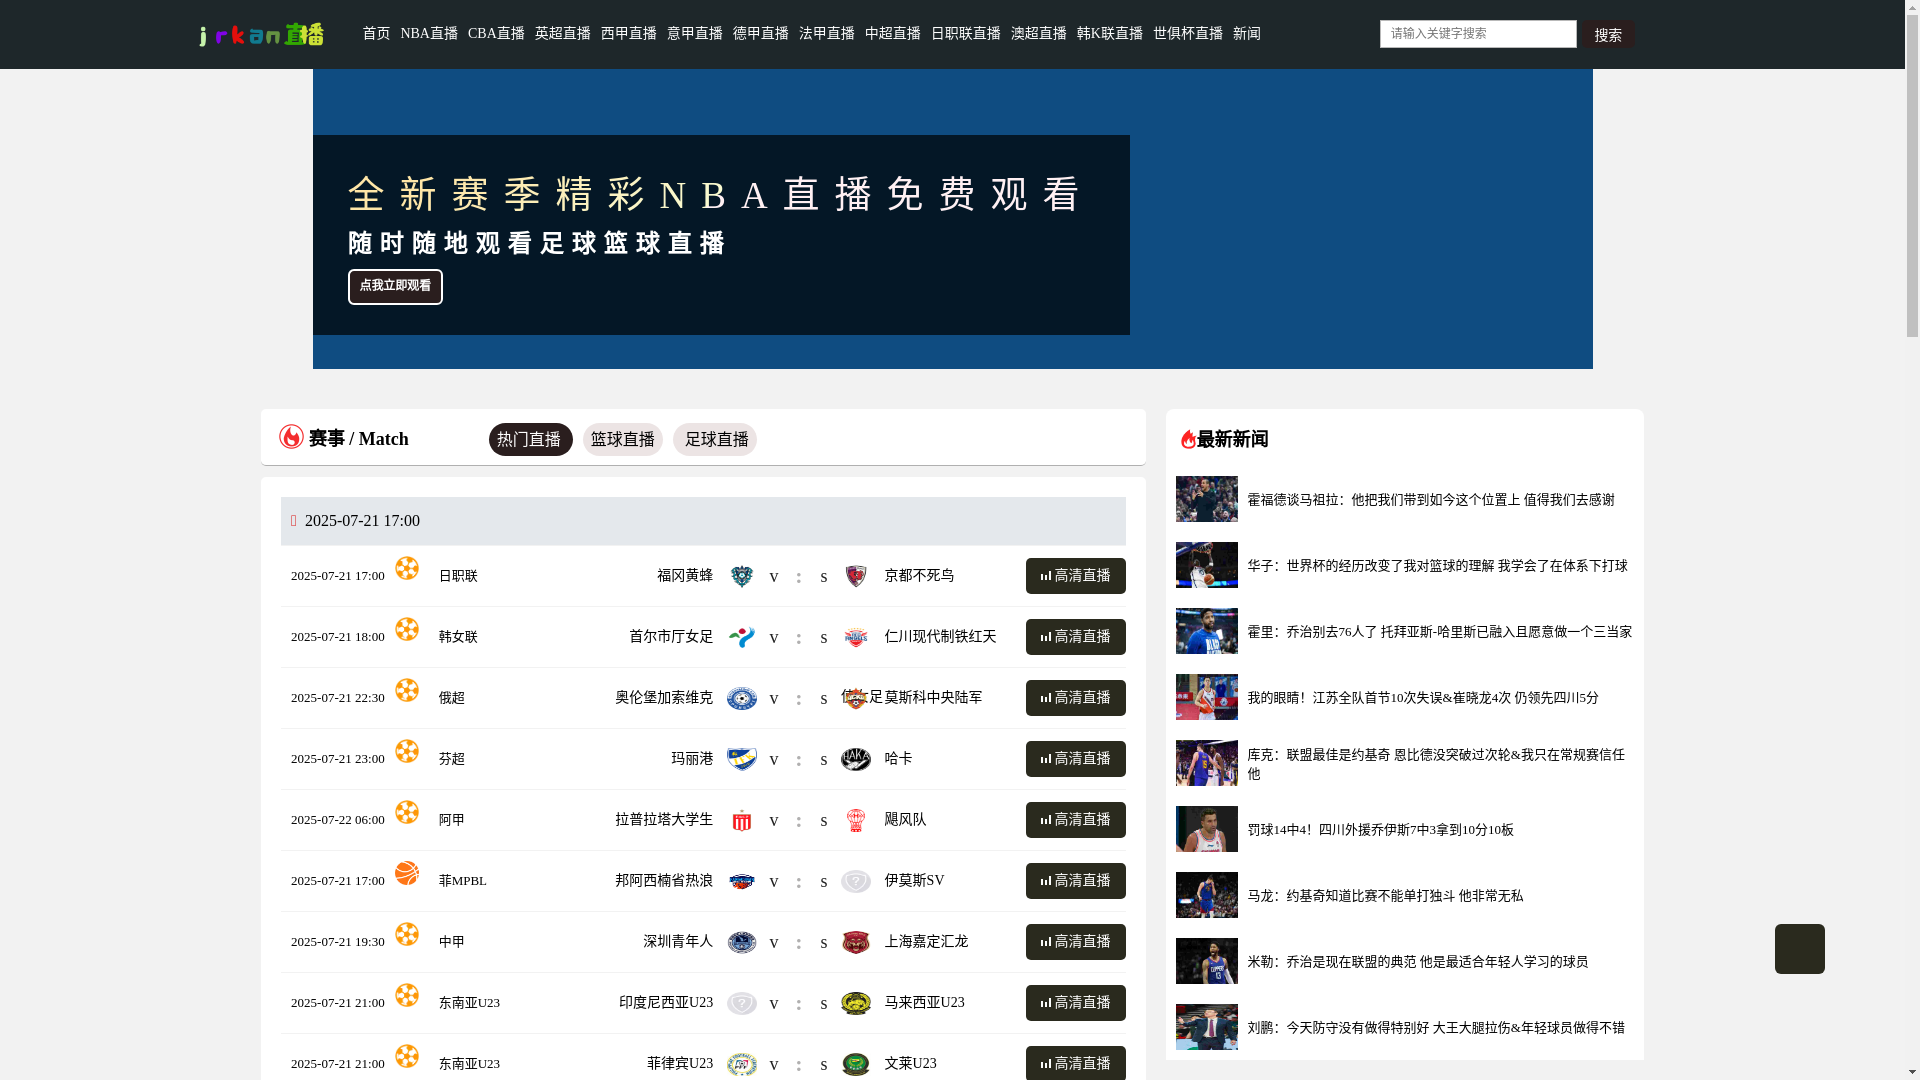The width and height of the screenshot is (1920, 1080).
Task: Click the 2025-07-21 17:00 date header
Action: [703, 521]
